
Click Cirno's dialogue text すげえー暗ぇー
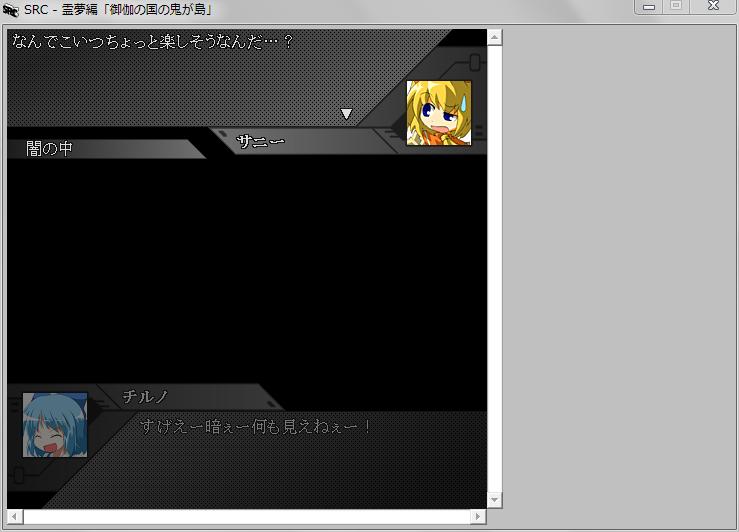[x=256, y=427]
